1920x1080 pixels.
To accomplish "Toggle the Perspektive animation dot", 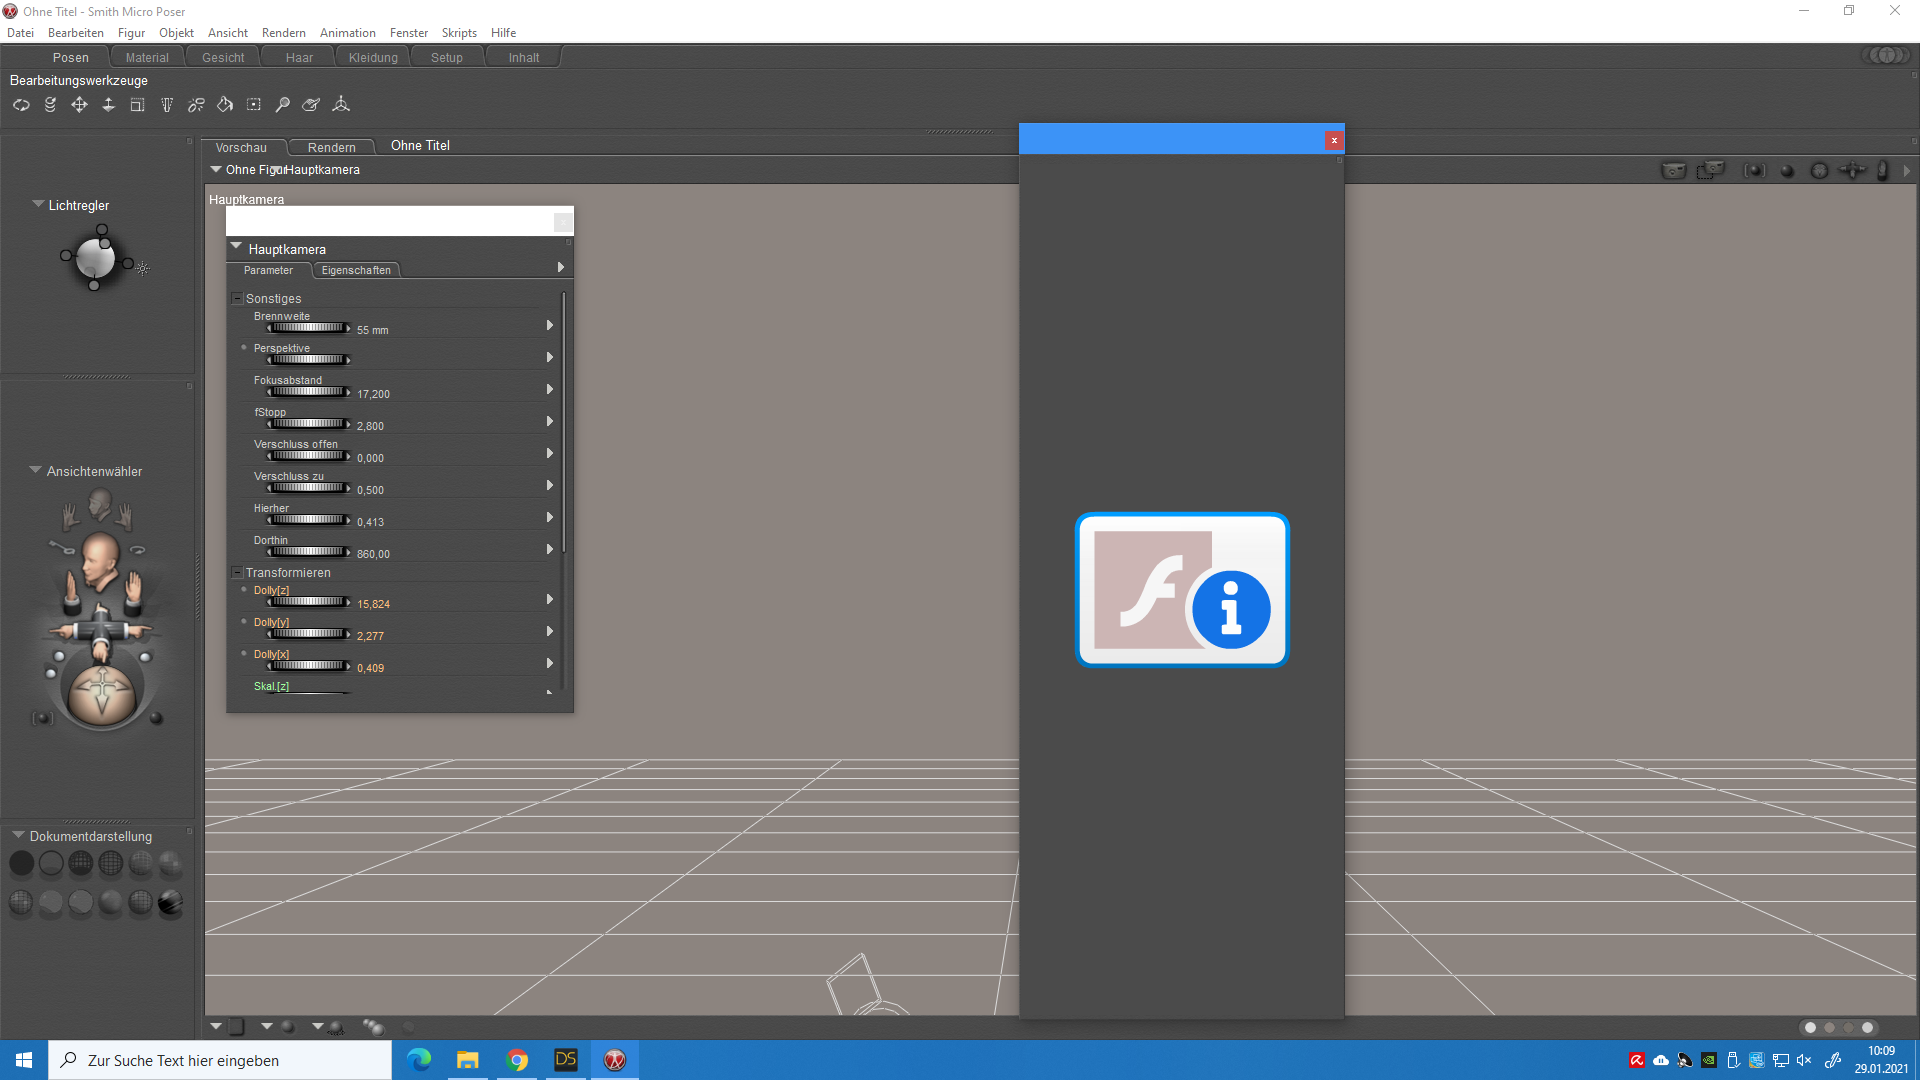I will tap(244, 348).
